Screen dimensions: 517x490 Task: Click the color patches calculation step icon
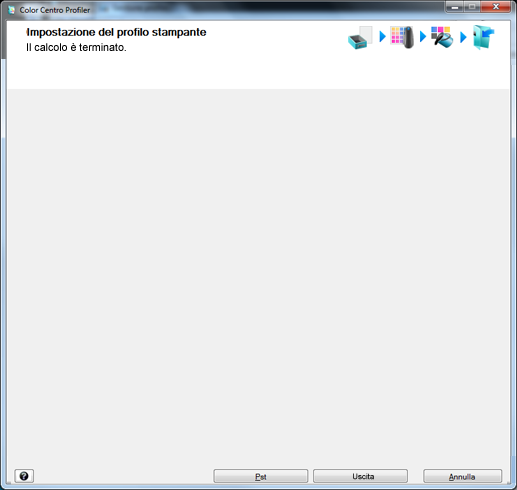[442, 37]
